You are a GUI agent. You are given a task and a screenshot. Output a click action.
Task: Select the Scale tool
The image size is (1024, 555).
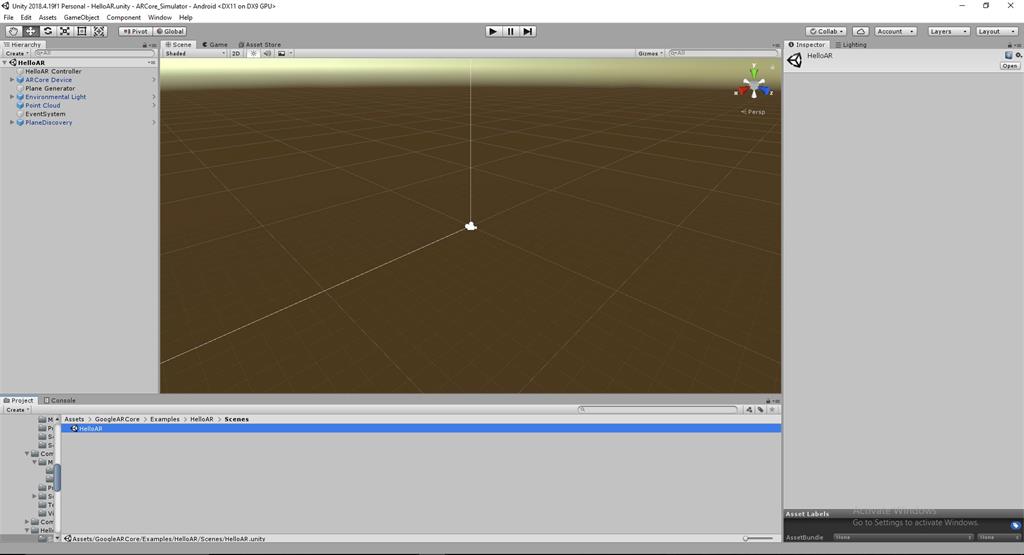tap(65, 31)
